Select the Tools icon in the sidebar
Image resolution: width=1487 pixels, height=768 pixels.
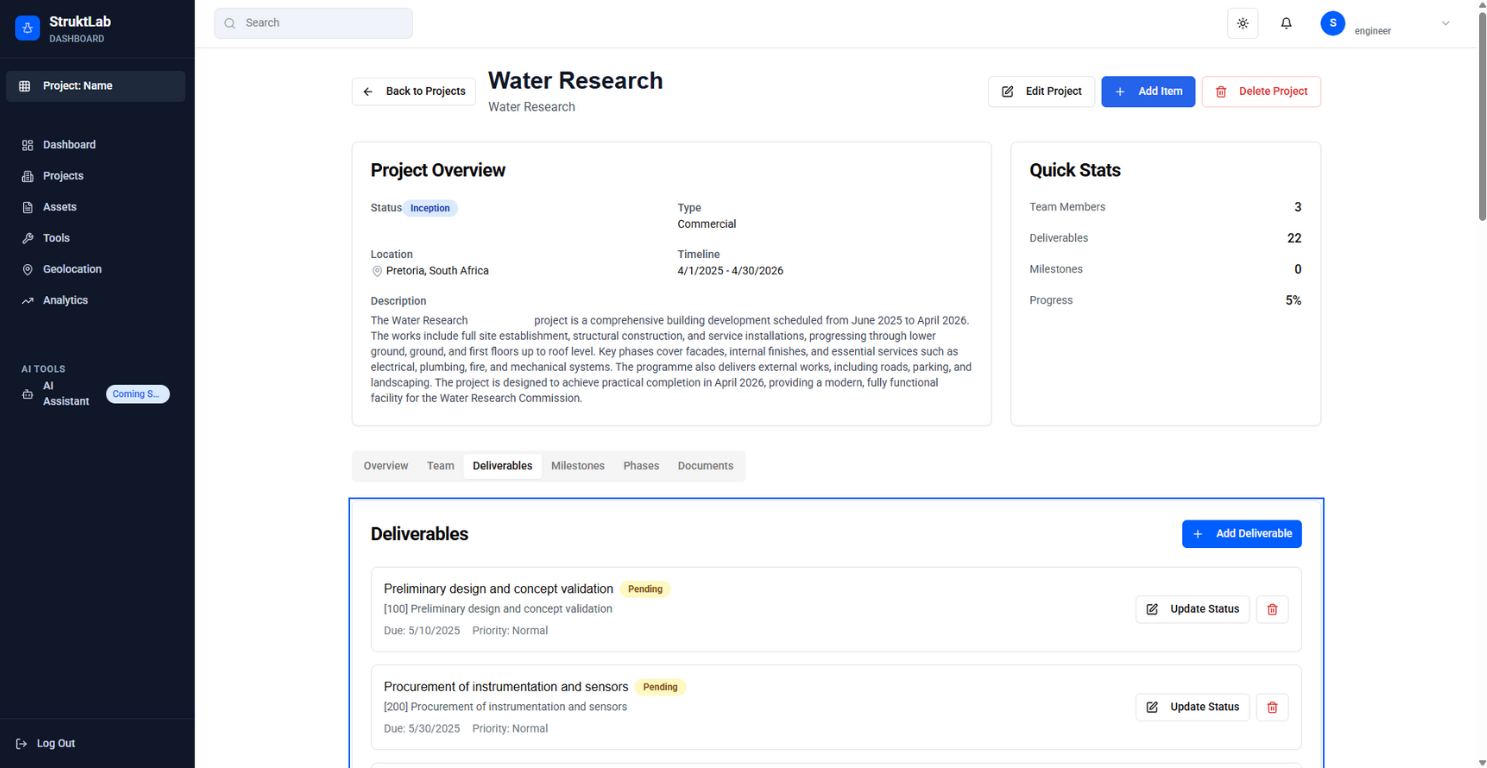tap(56, 237)
